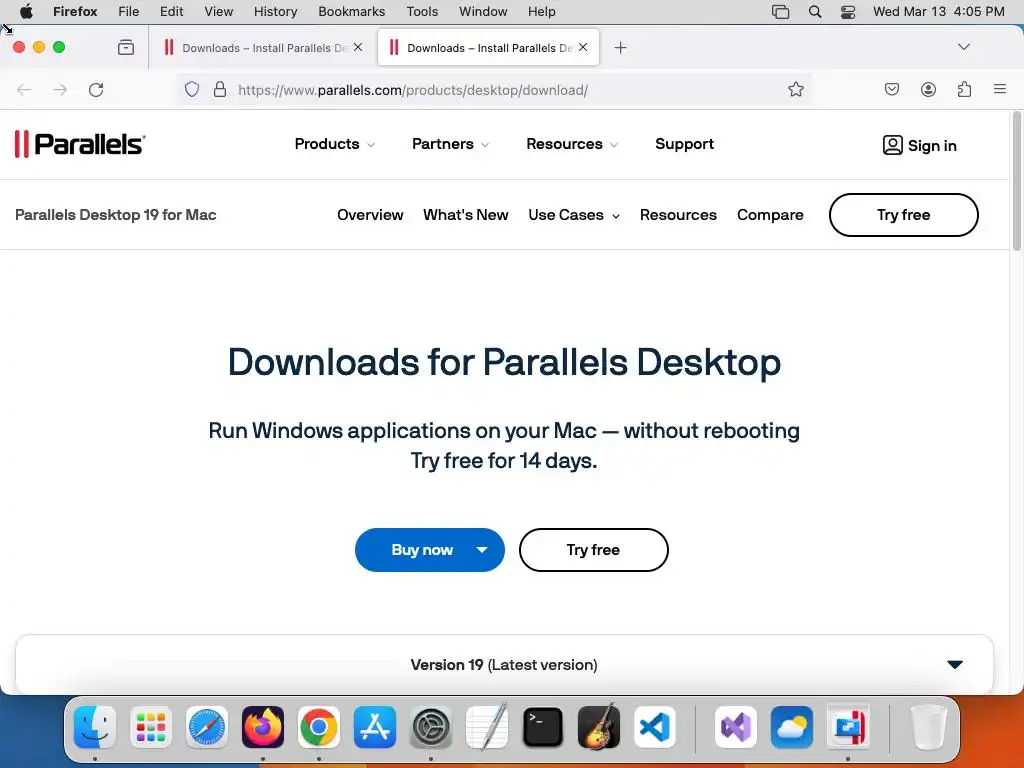Open Resources link in product sub-navigation

point(678,215)
